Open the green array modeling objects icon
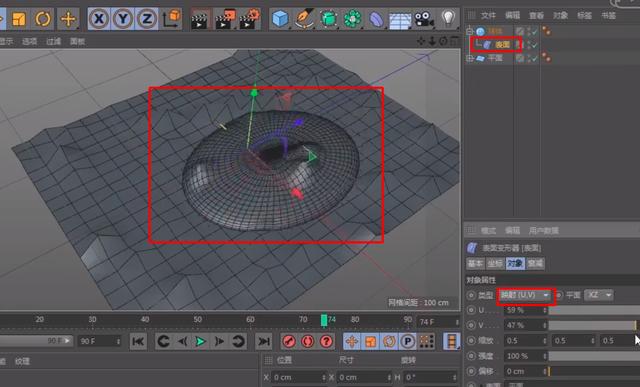The width and height of the screenshot is (640, 387). (x=353, y=19)
